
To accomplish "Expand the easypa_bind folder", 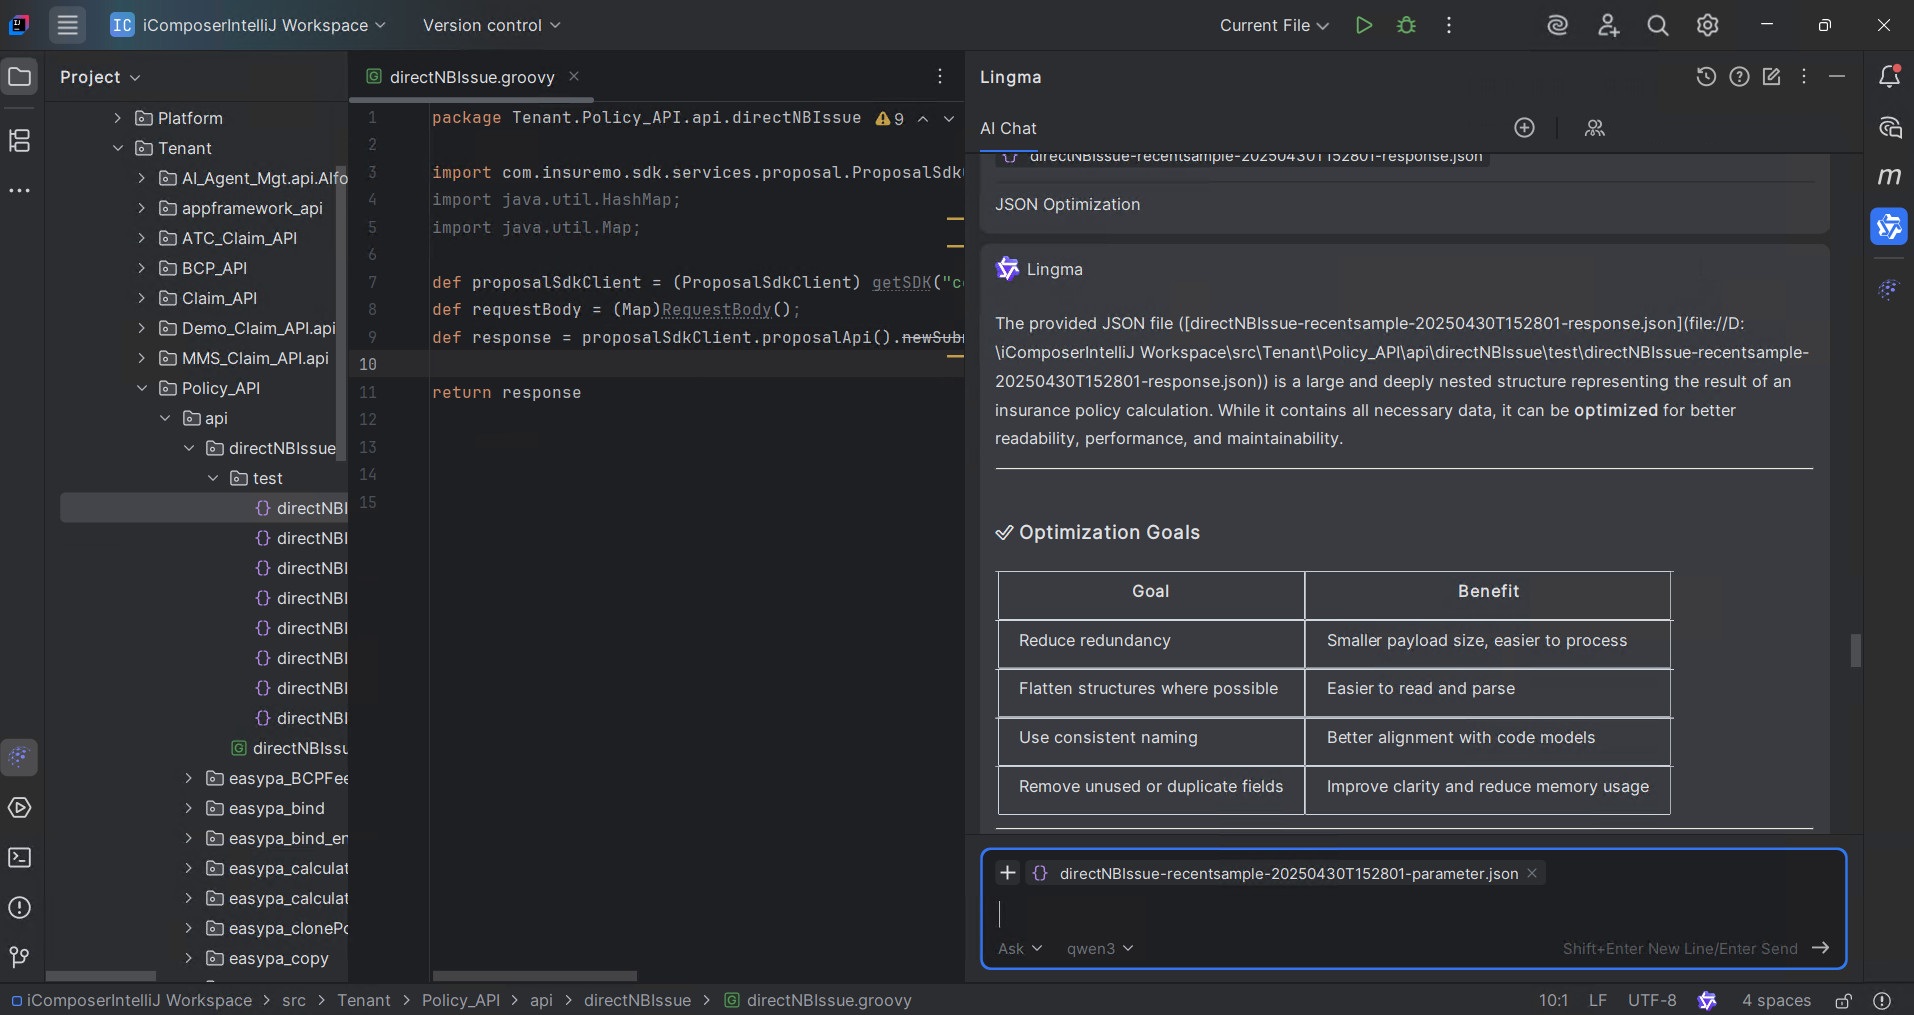I will click(189, 808).
